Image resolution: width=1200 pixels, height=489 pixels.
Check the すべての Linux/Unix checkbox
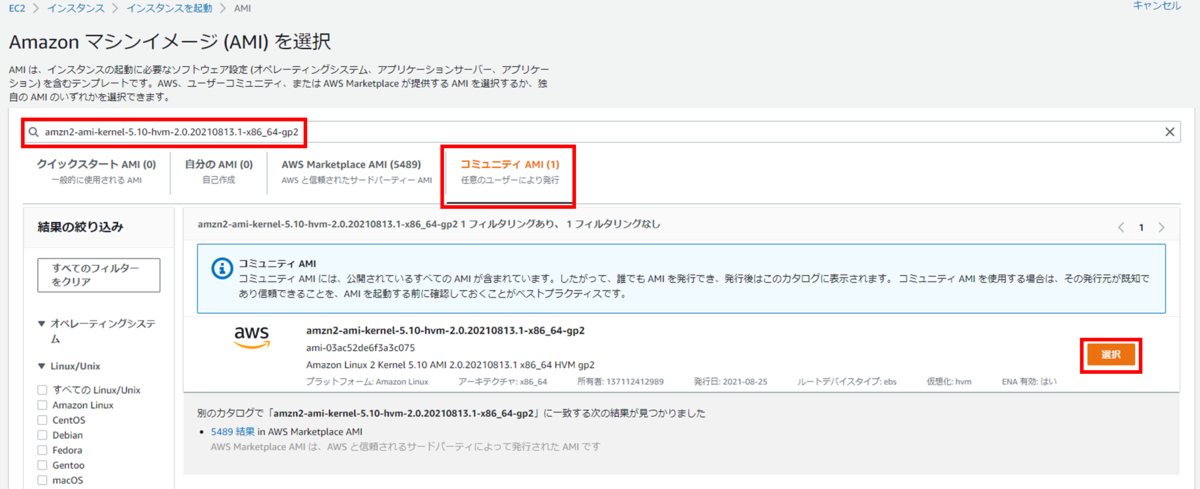[x=42, y=390]
